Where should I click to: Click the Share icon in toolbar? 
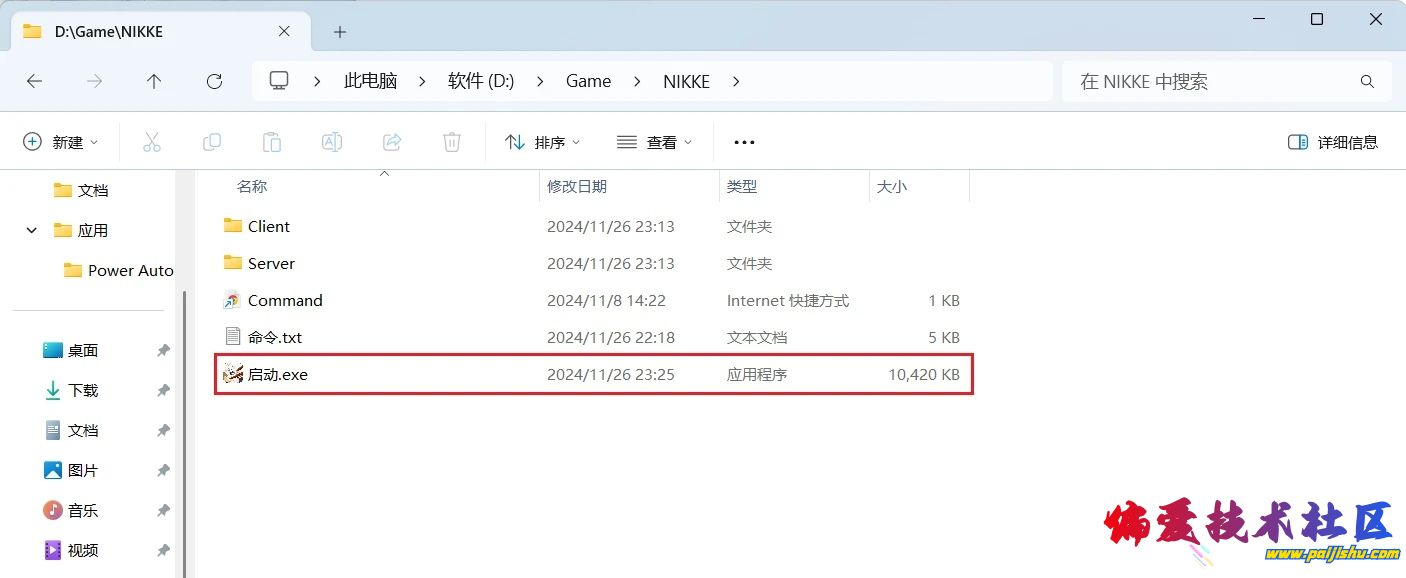pos(392,142)
